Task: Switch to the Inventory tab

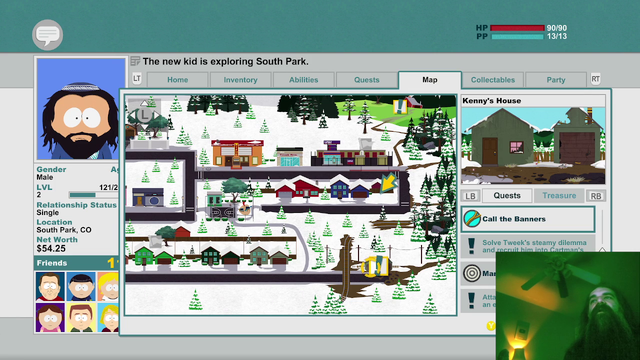Action: pyautogui.click(x=240, y=80)
